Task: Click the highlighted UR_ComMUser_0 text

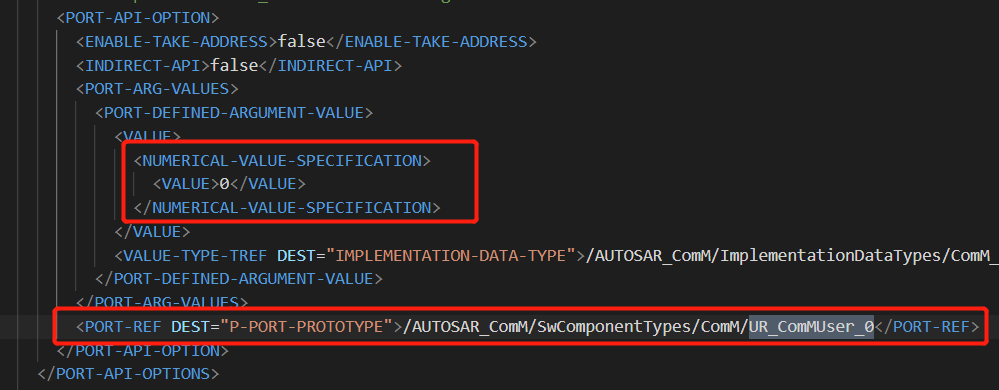Action: tap(811, 327)
